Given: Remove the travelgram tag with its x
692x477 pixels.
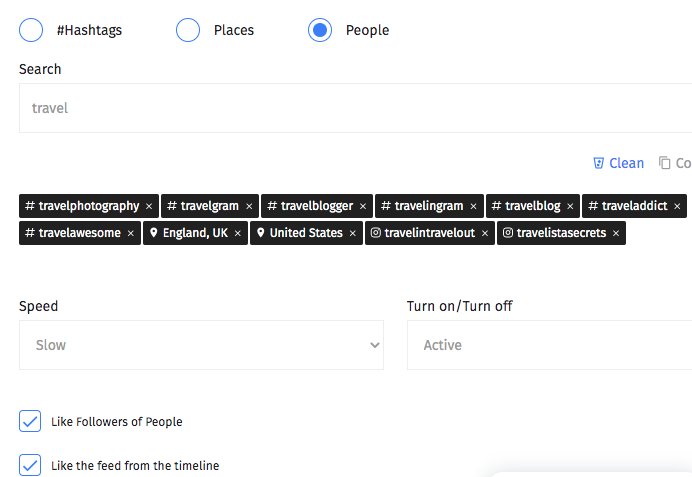Looking at the screenshot, I should click(x=249, y=207).
